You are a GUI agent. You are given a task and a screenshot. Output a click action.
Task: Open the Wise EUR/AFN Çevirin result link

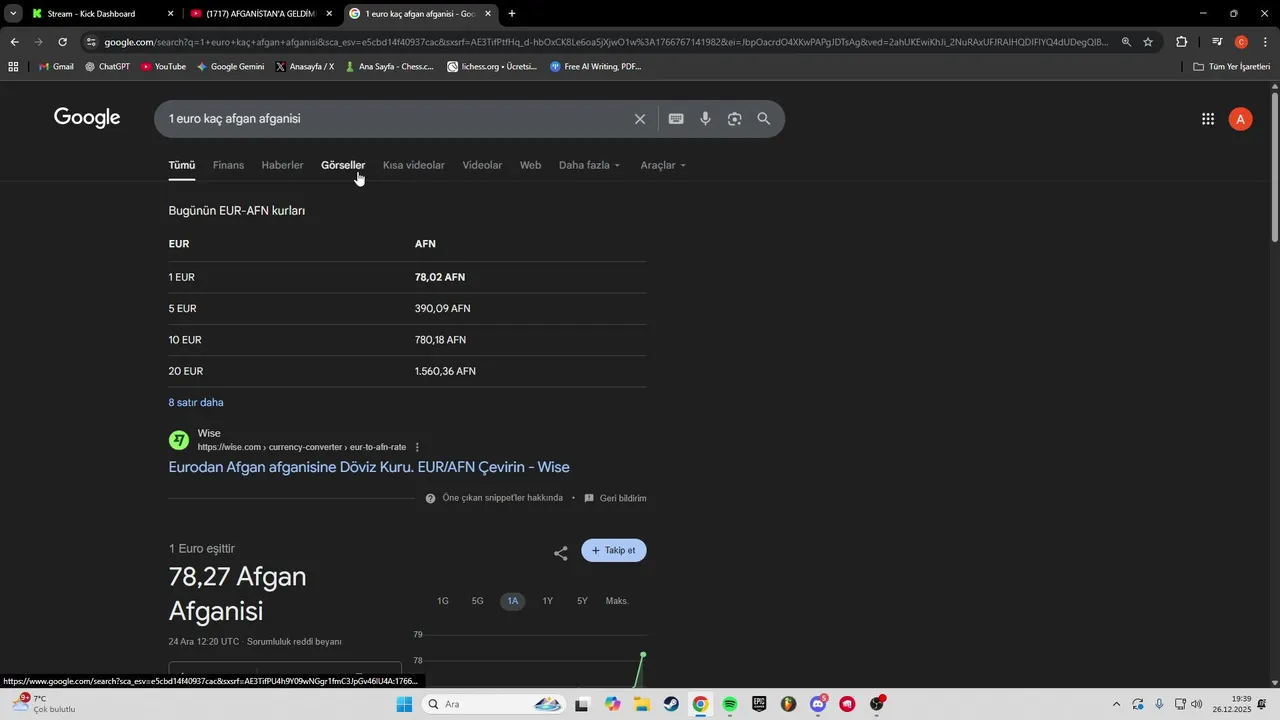(369, 467)
